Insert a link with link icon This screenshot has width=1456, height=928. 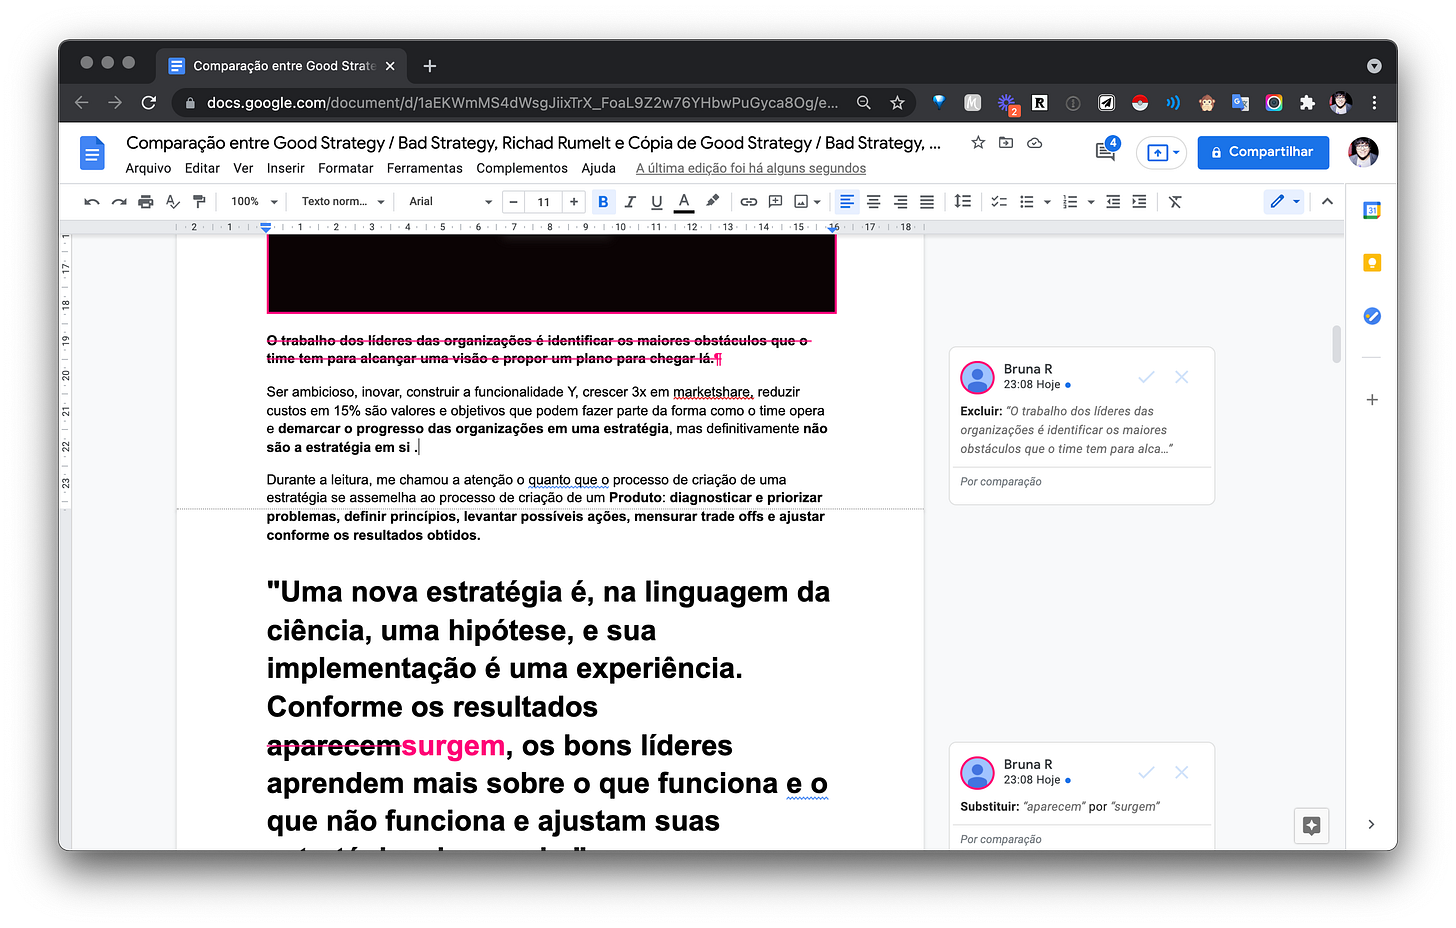(748, 202)
